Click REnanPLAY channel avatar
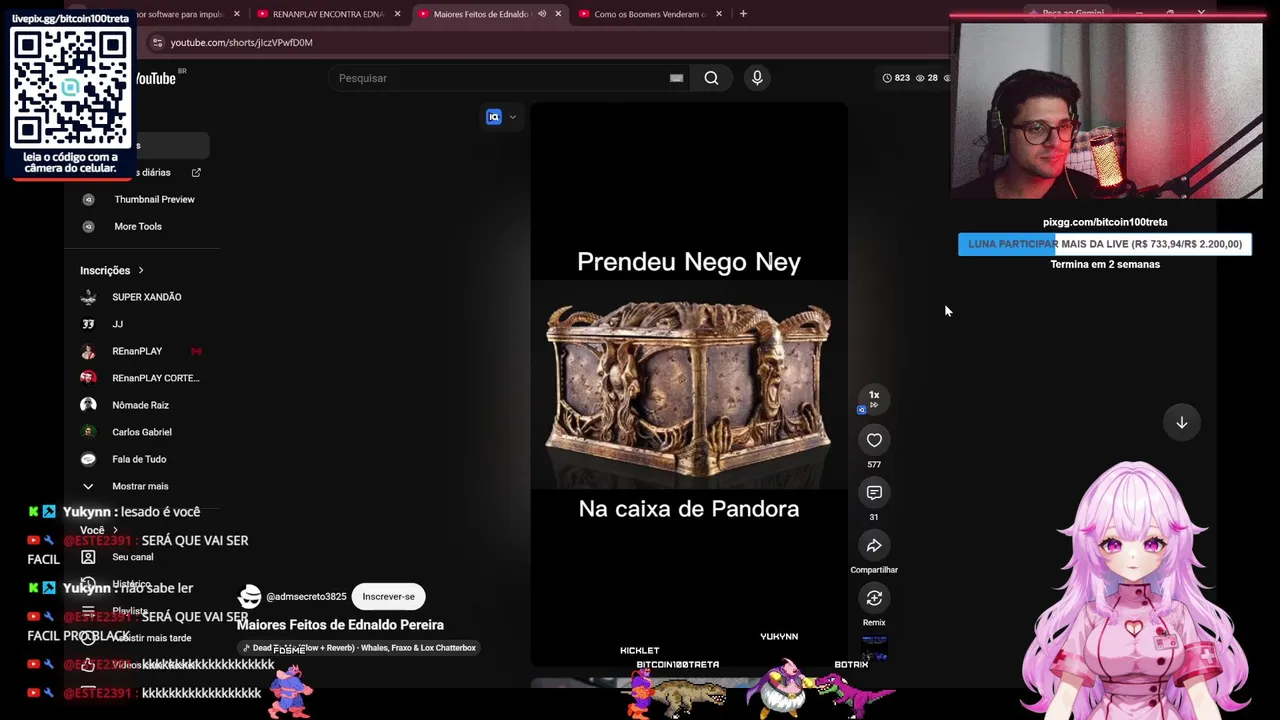Image resolution: width=1280 pixels, height=720 pixels. coord(88,351)
